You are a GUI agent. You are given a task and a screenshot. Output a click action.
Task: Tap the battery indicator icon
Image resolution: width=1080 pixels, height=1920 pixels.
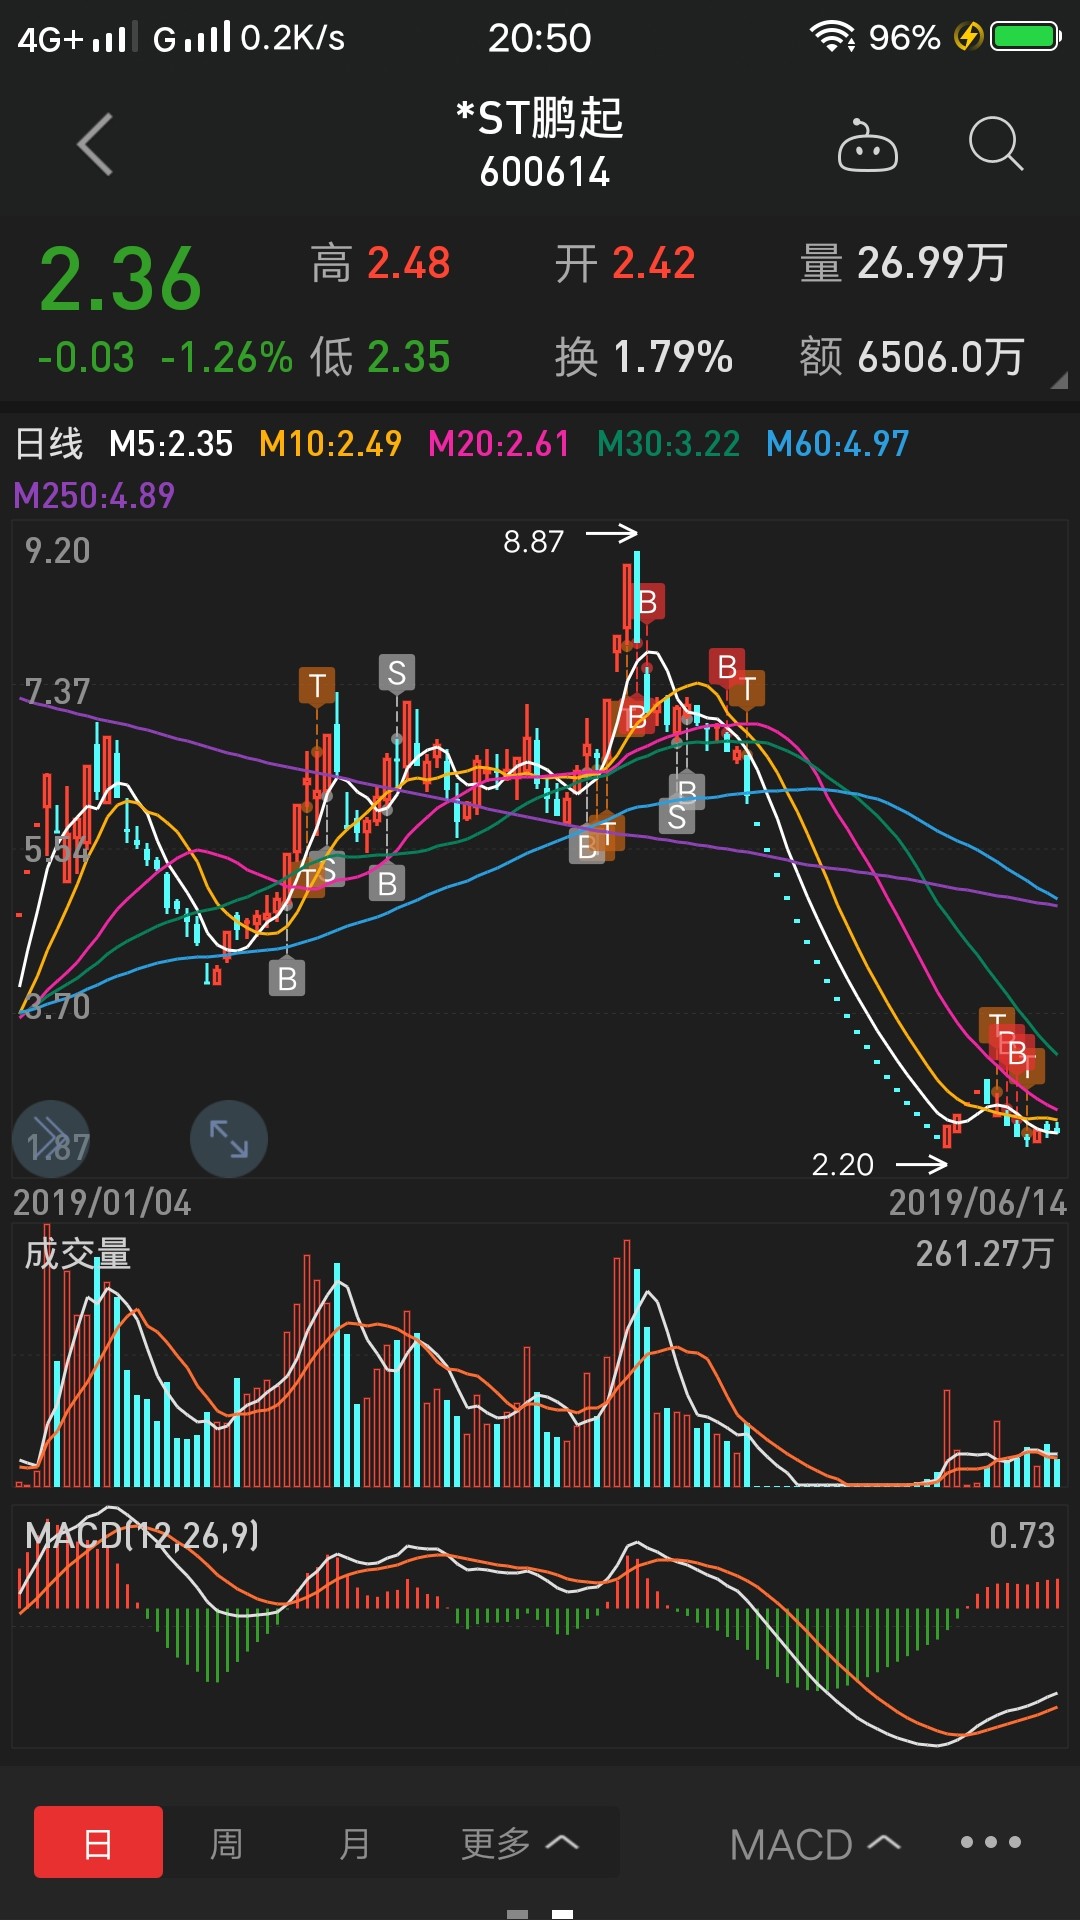pos(1024,37)
